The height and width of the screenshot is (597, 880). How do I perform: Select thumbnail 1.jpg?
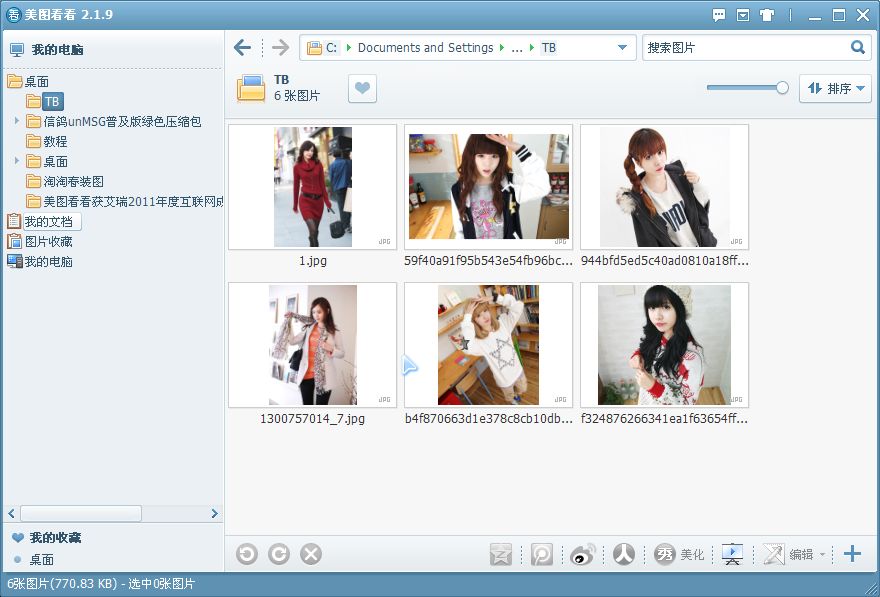tap(313, 187)
